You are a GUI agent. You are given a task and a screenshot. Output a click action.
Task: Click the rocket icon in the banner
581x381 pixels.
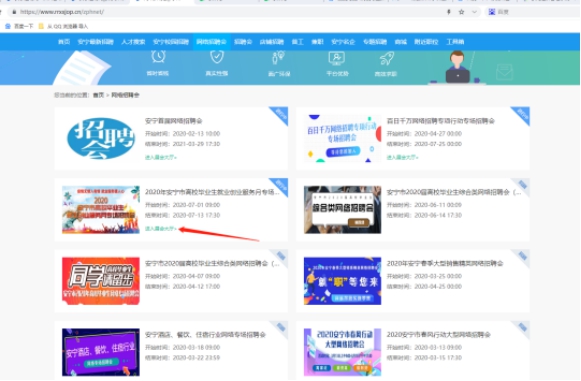point(386,58)
